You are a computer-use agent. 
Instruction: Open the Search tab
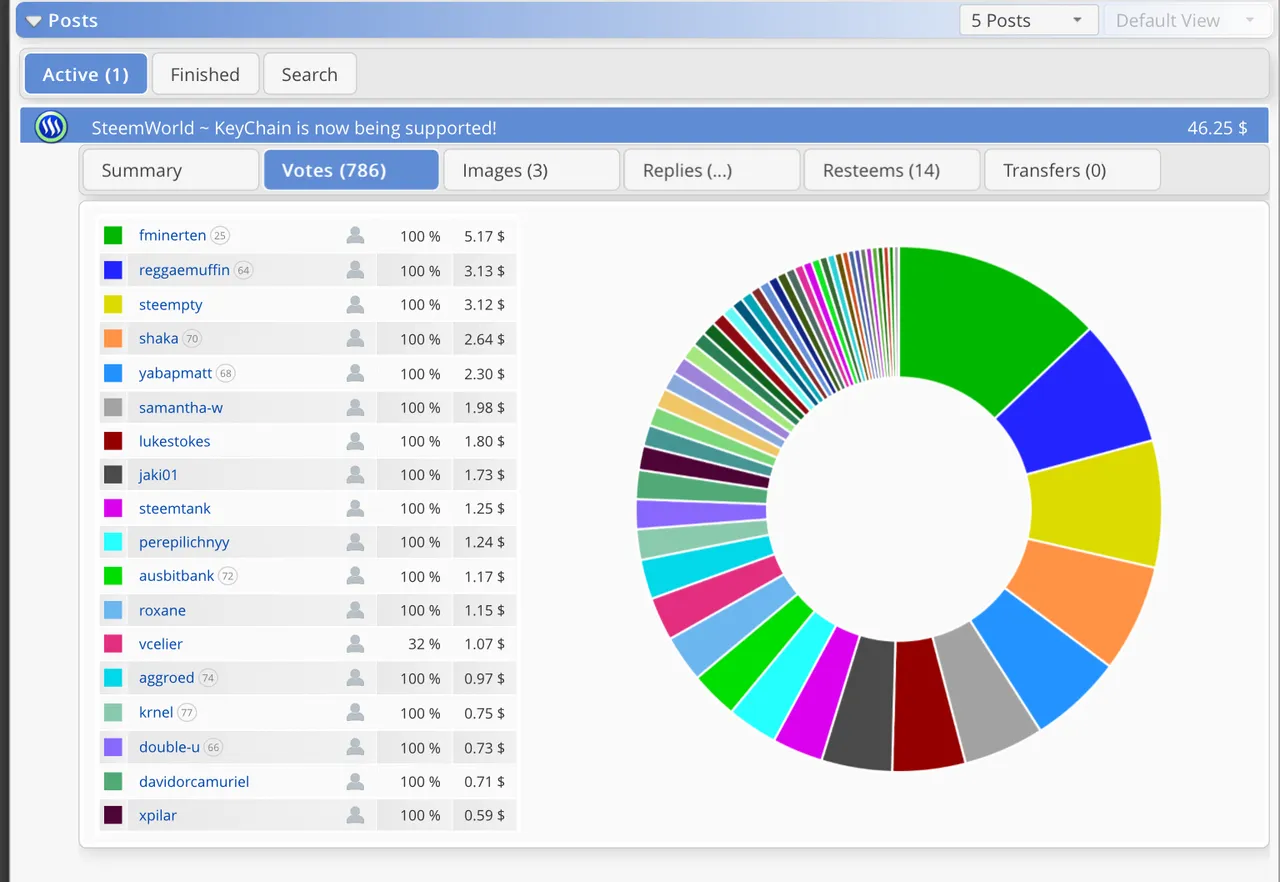pyautogui.click(x=309, y=74)
